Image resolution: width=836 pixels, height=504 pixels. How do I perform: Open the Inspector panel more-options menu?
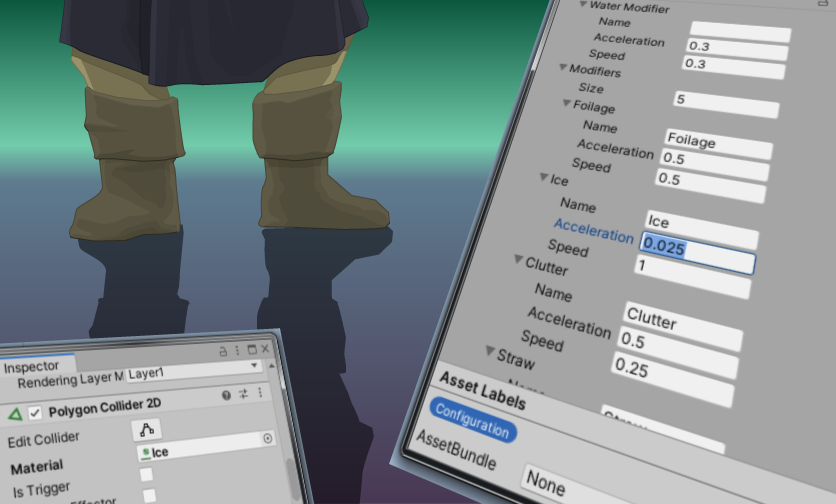(237, 351)
